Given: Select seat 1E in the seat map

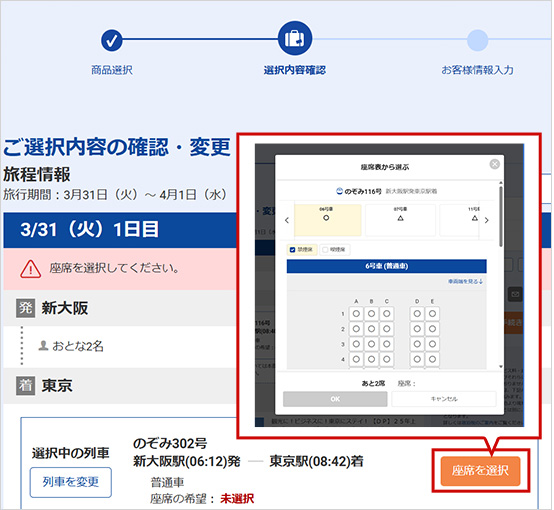Looking at the screenshot, I should [432, 313].
